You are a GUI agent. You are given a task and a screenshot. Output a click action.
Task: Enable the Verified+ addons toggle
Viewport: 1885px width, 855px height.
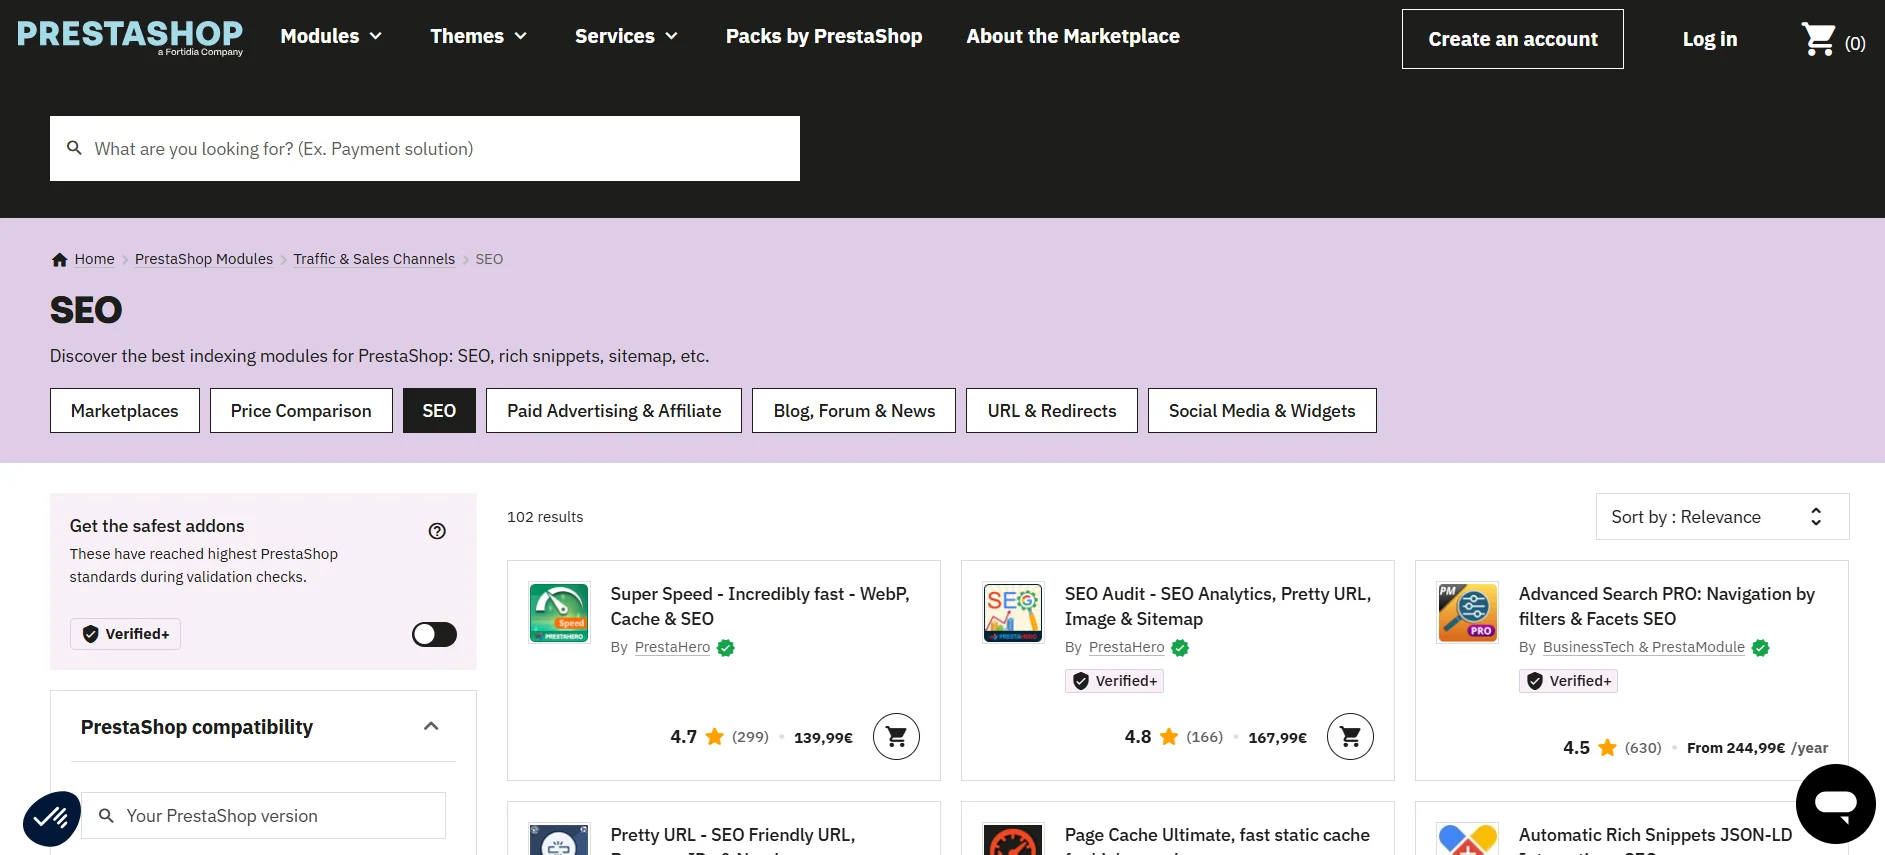coord(434,634)
